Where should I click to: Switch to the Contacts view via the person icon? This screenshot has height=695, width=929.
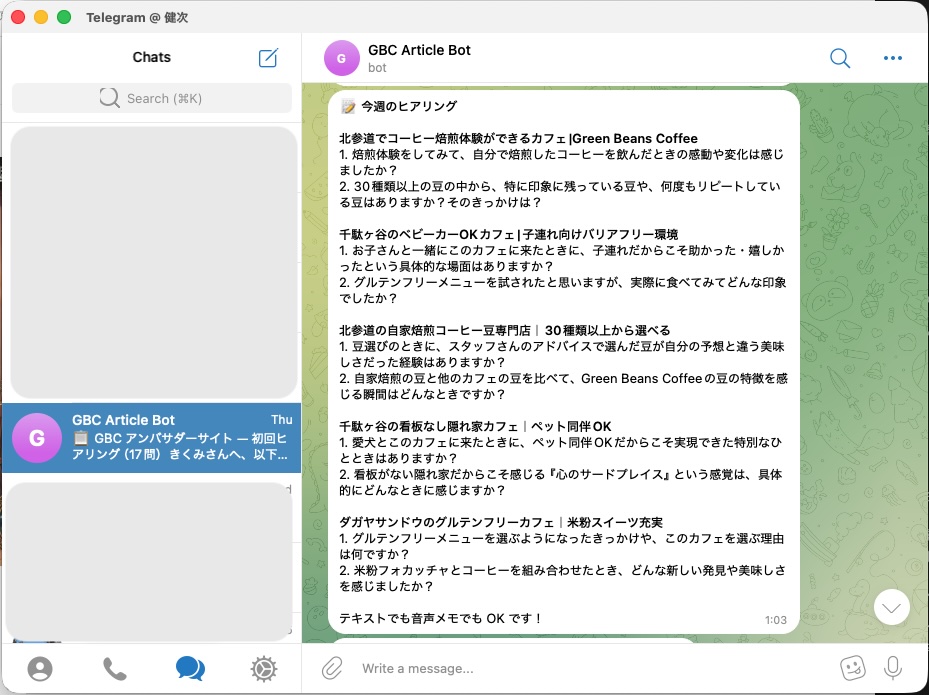pyautogui.click(x=39, y=668)
